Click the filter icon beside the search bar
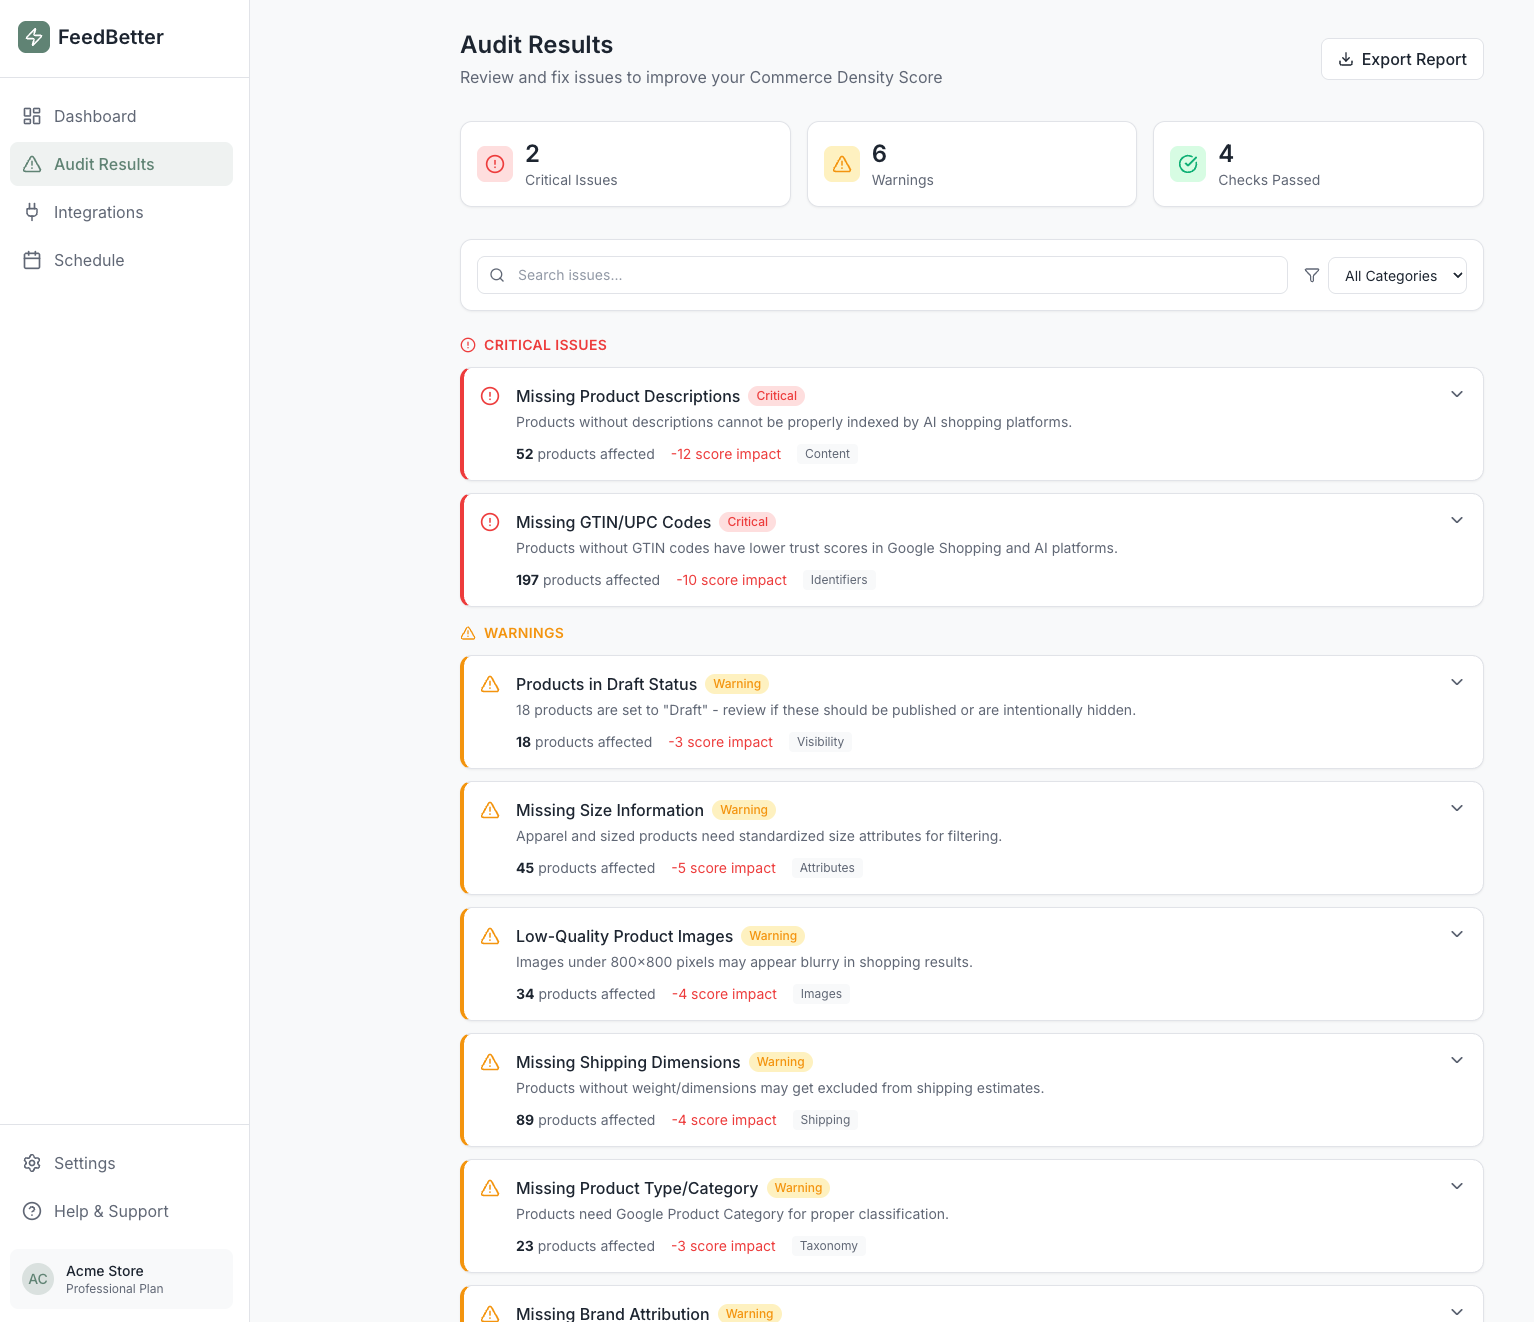1534x1322 pixels. point(1311,275)
